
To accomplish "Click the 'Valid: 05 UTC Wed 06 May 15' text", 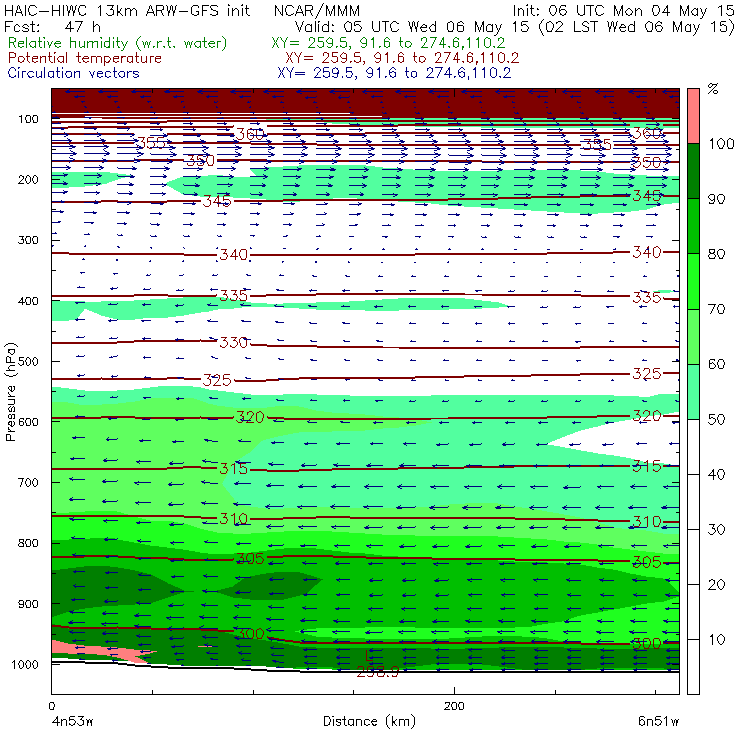I will pos(412,26).
